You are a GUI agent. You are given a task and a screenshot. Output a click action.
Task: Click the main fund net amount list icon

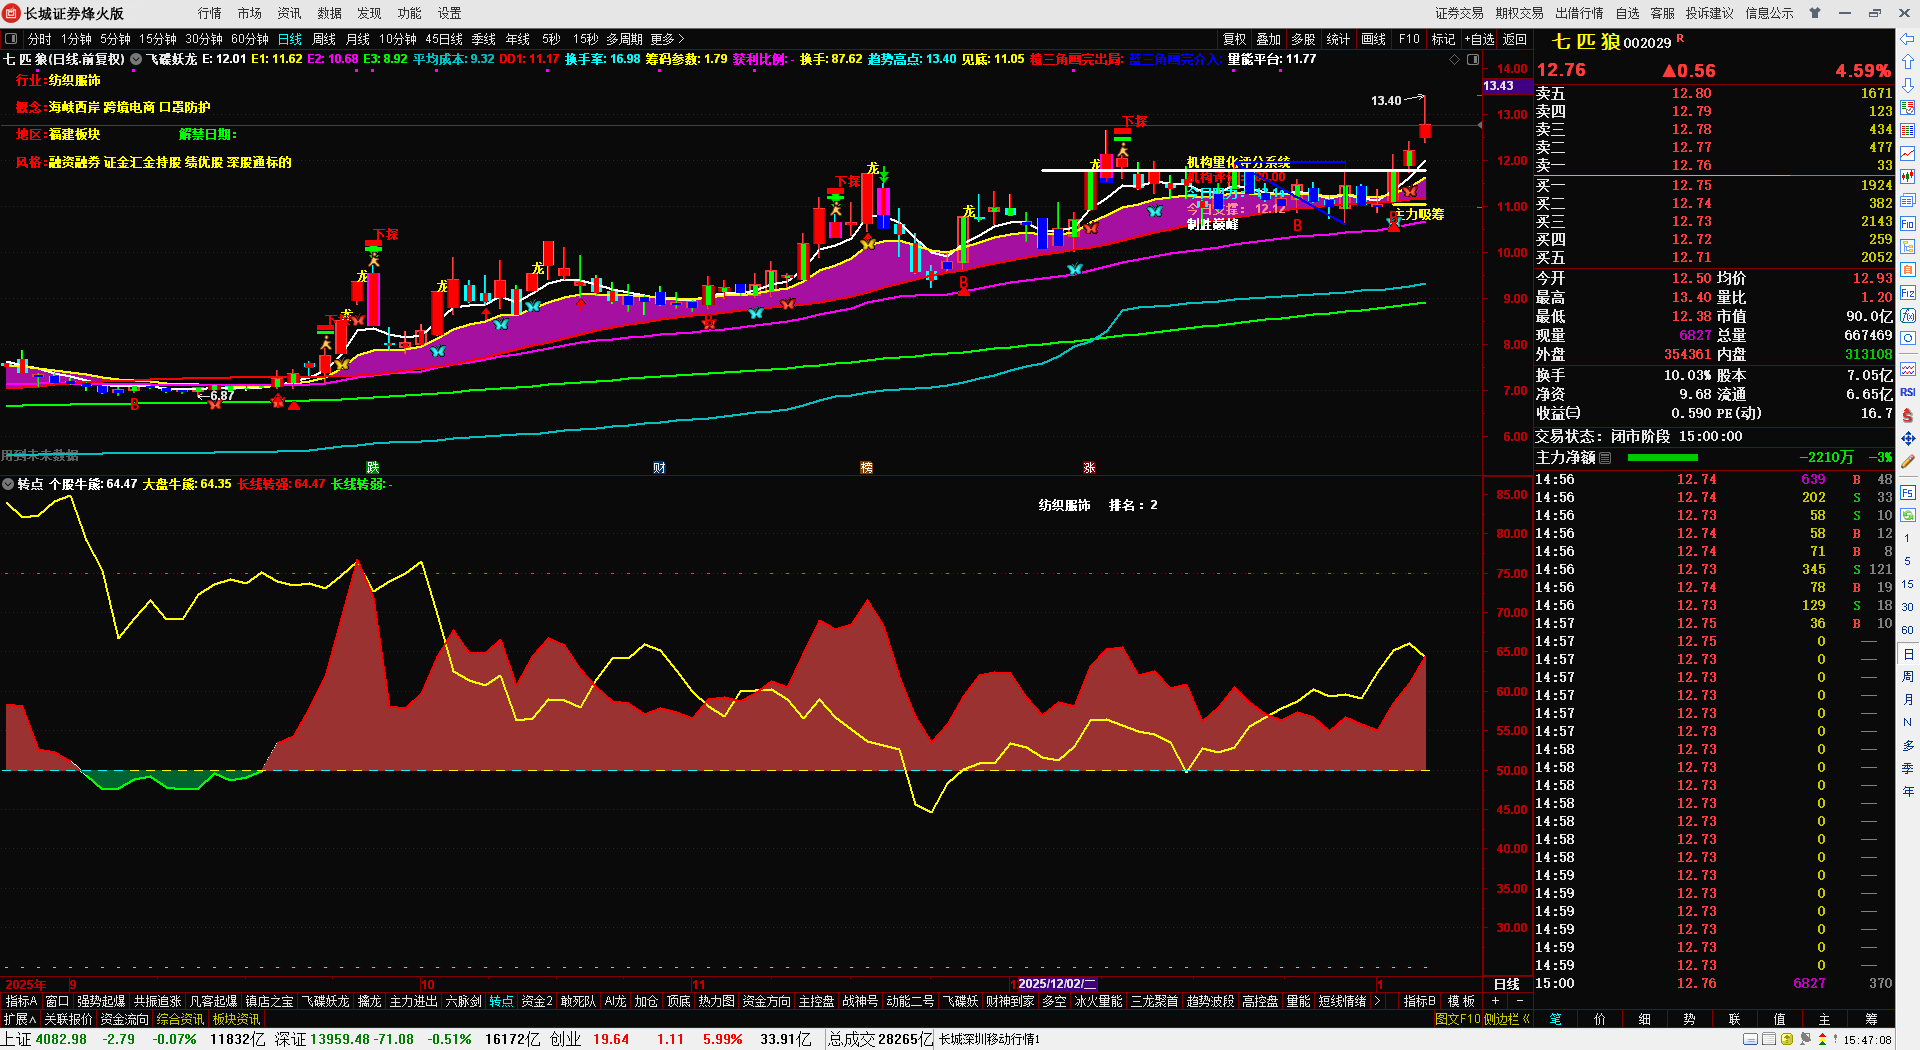[1605, 458]
